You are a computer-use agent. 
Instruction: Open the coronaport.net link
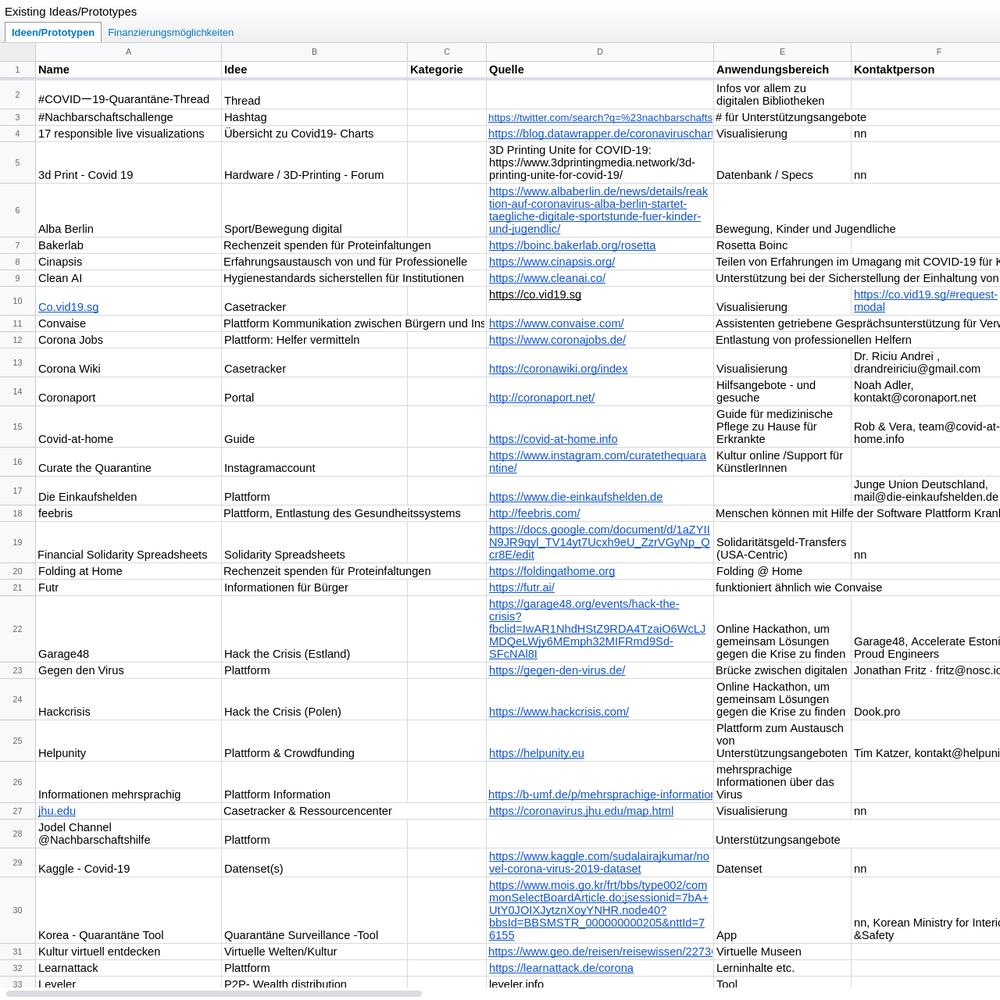tap(541, 398)
